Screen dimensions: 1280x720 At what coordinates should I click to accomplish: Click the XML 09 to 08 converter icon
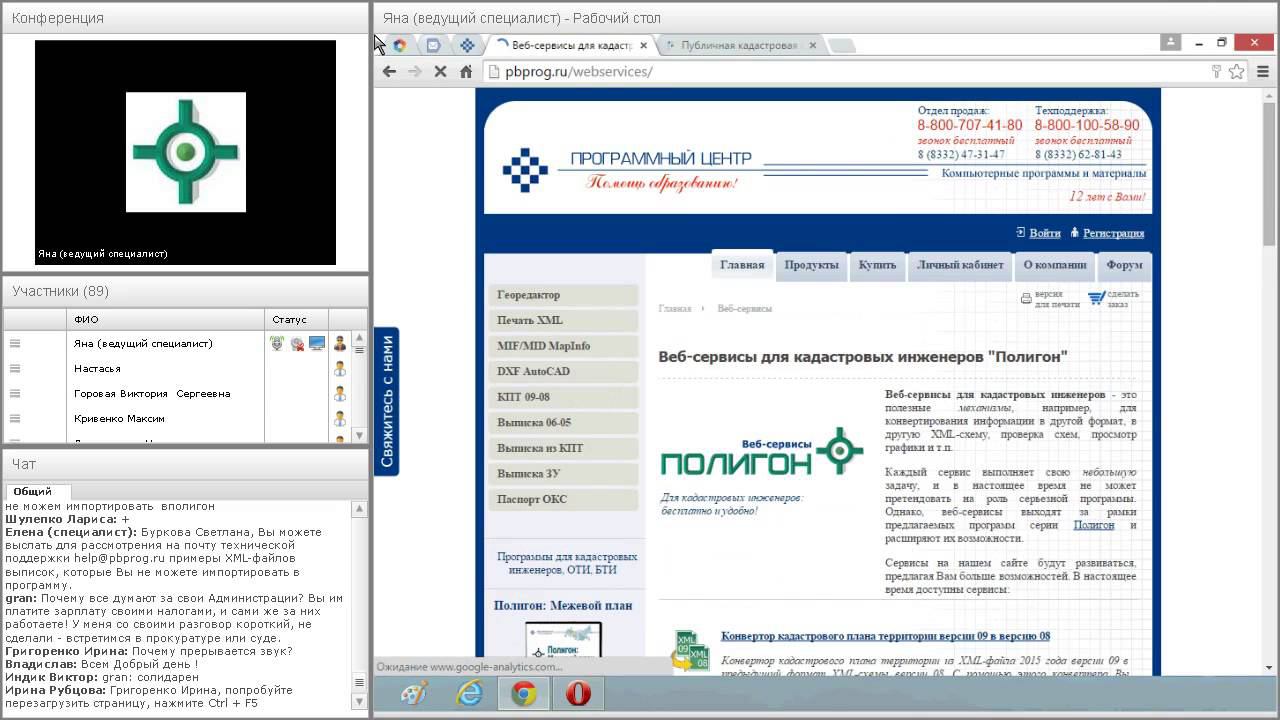tap(691, 650)
